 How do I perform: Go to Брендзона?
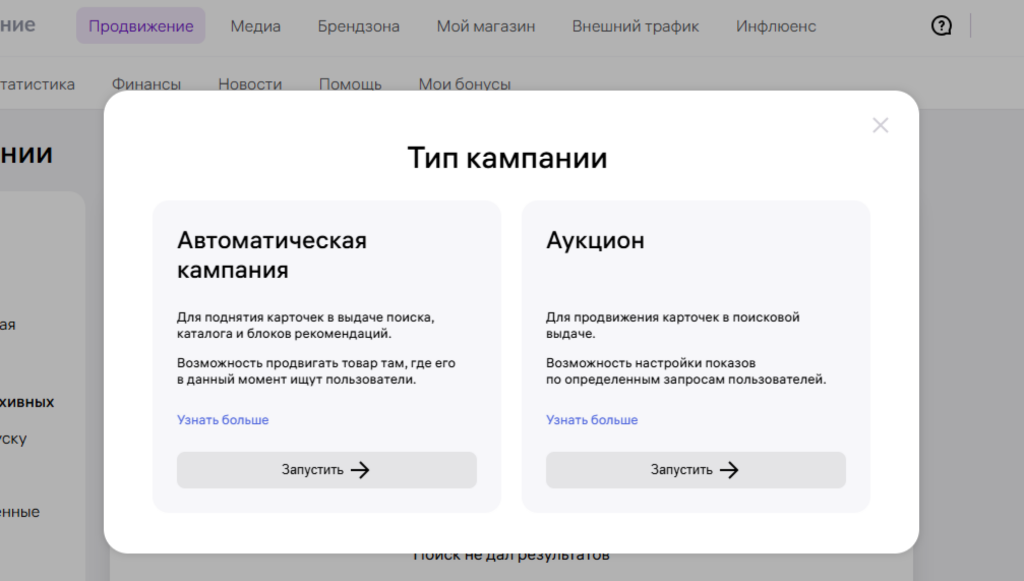[x=358, y=26]
